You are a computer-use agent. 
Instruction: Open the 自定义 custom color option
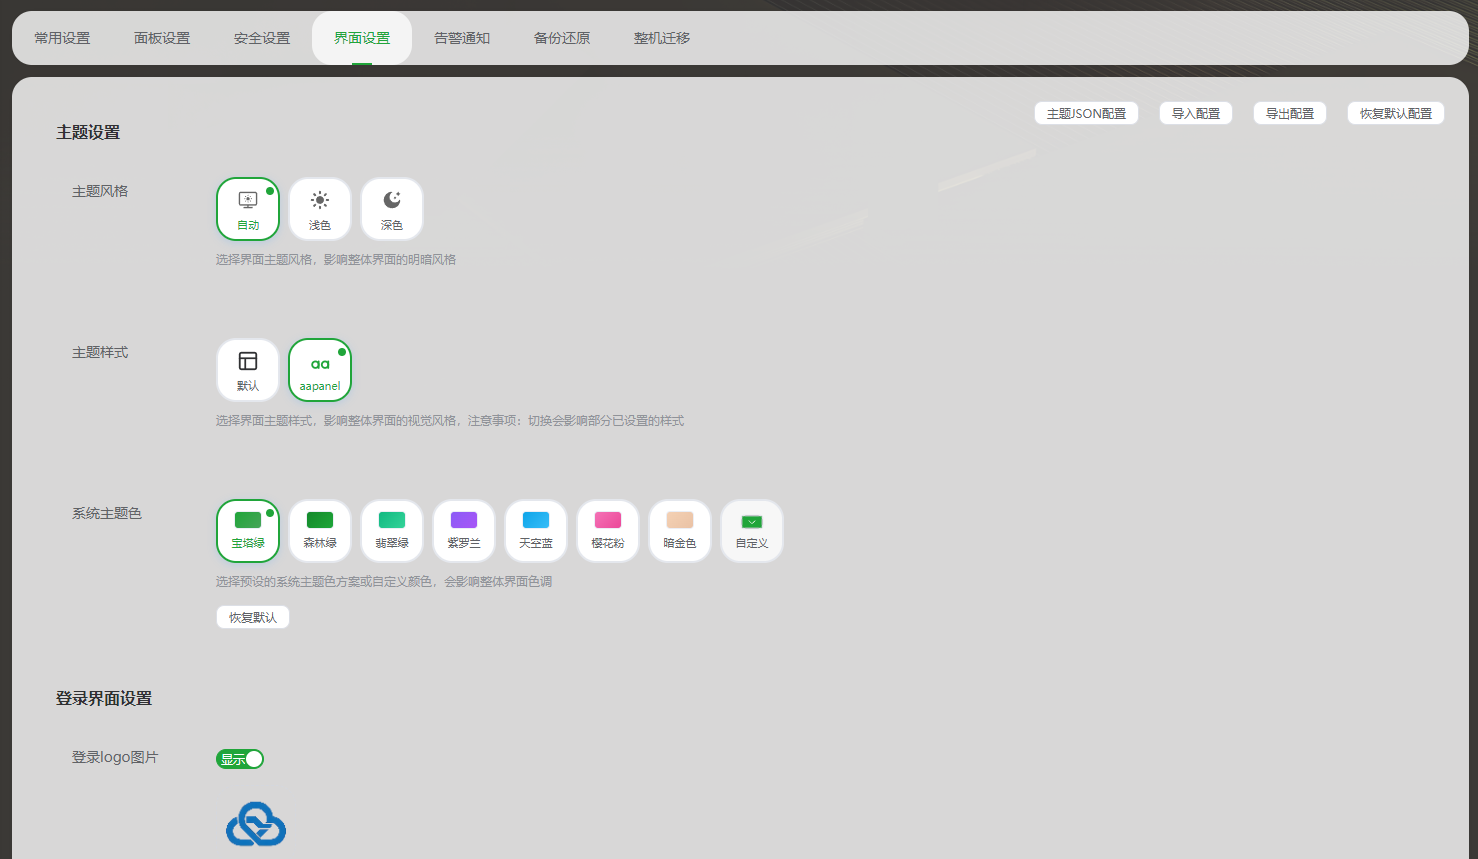pos(751,530)
